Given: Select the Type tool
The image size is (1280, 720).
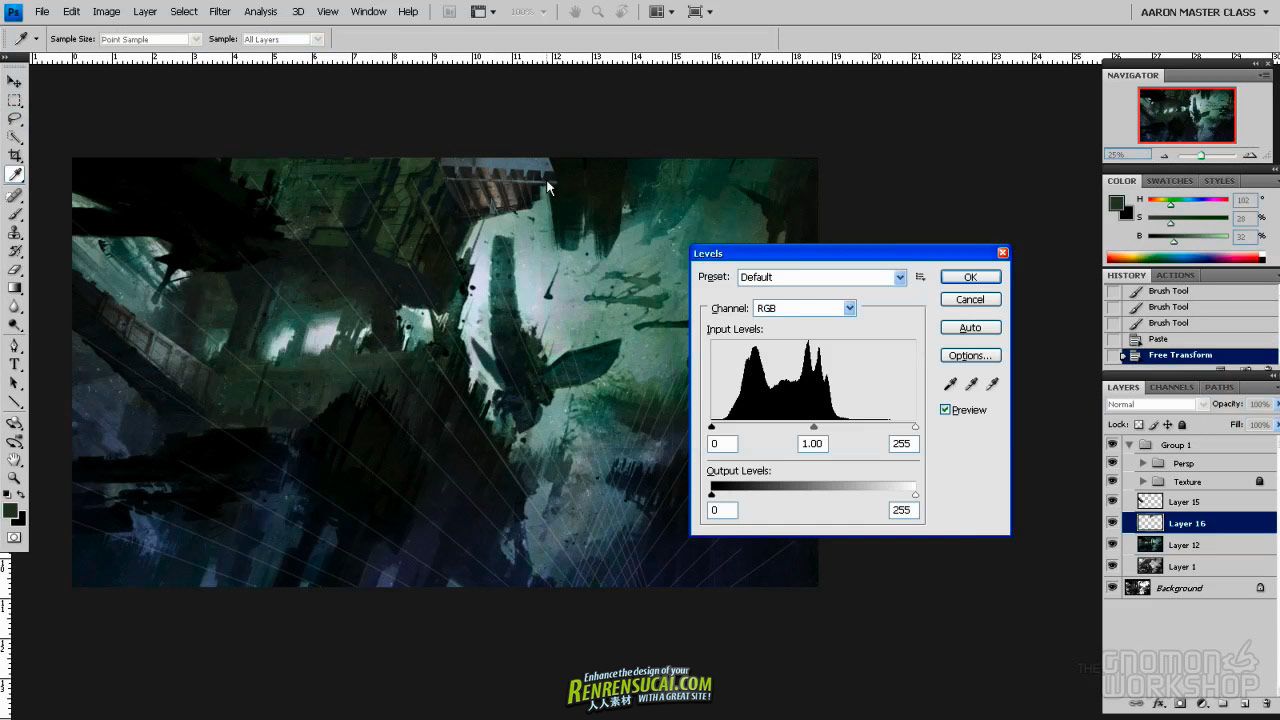Looking at the screenshot, I should [x=14, y=365].
